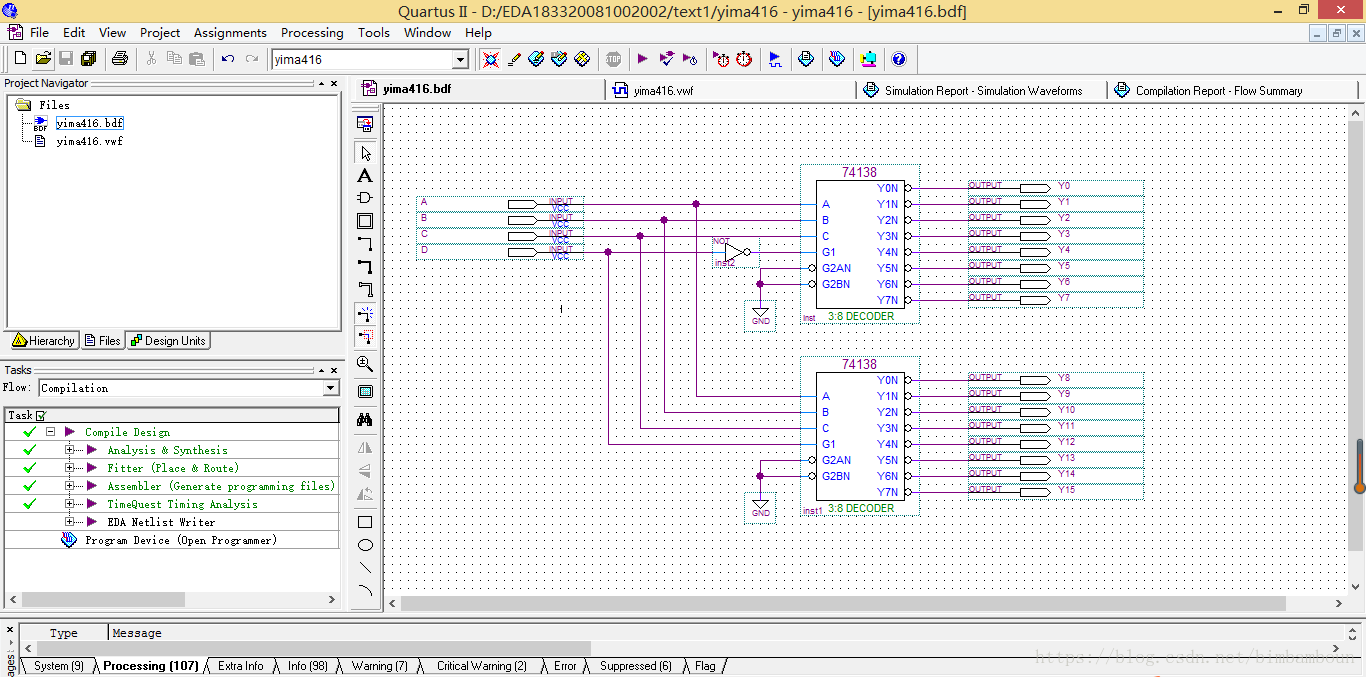Select the Line drawing tool
Image resolution: width=1366 pixels, height=677 pixels.
tap(365, 567)
